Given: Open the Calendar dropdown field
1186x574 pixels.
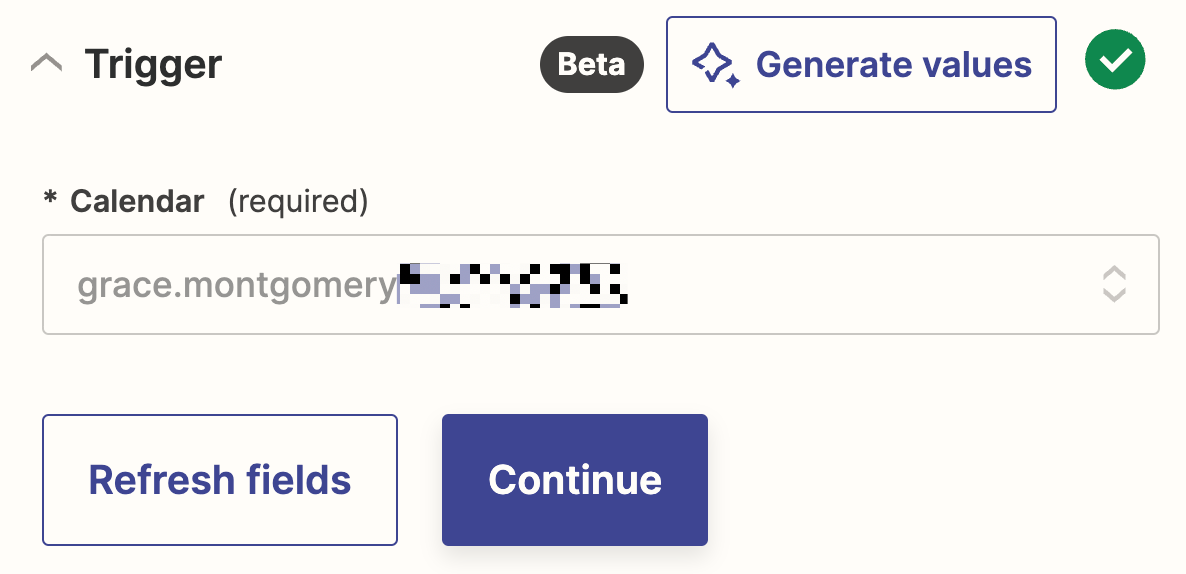Looking at the screenshot, I should click(x=600, y=285).
